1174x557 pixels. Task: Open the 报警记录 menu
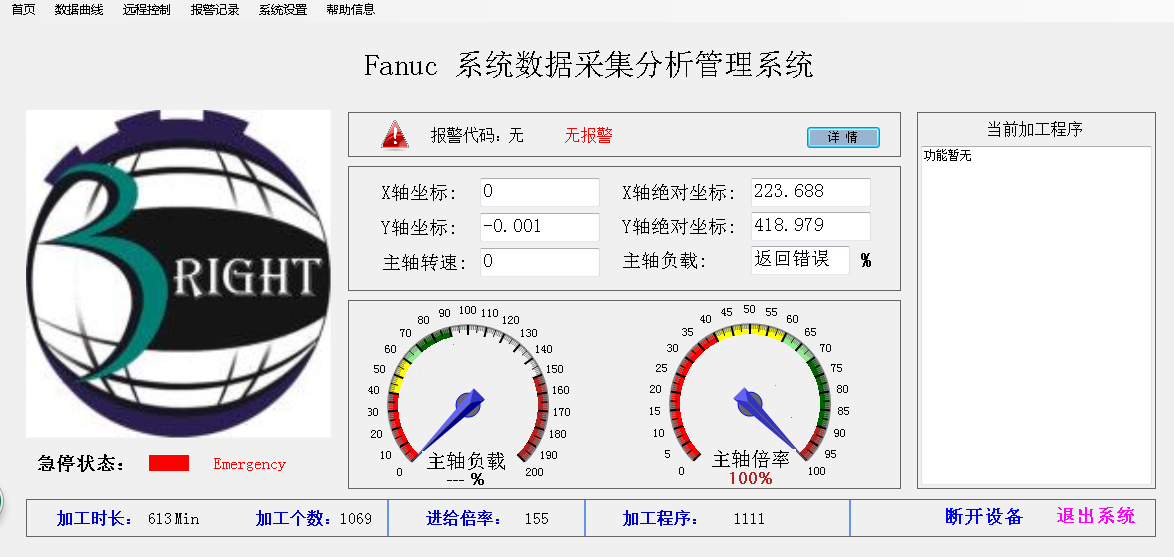click(x=214, y=10)
